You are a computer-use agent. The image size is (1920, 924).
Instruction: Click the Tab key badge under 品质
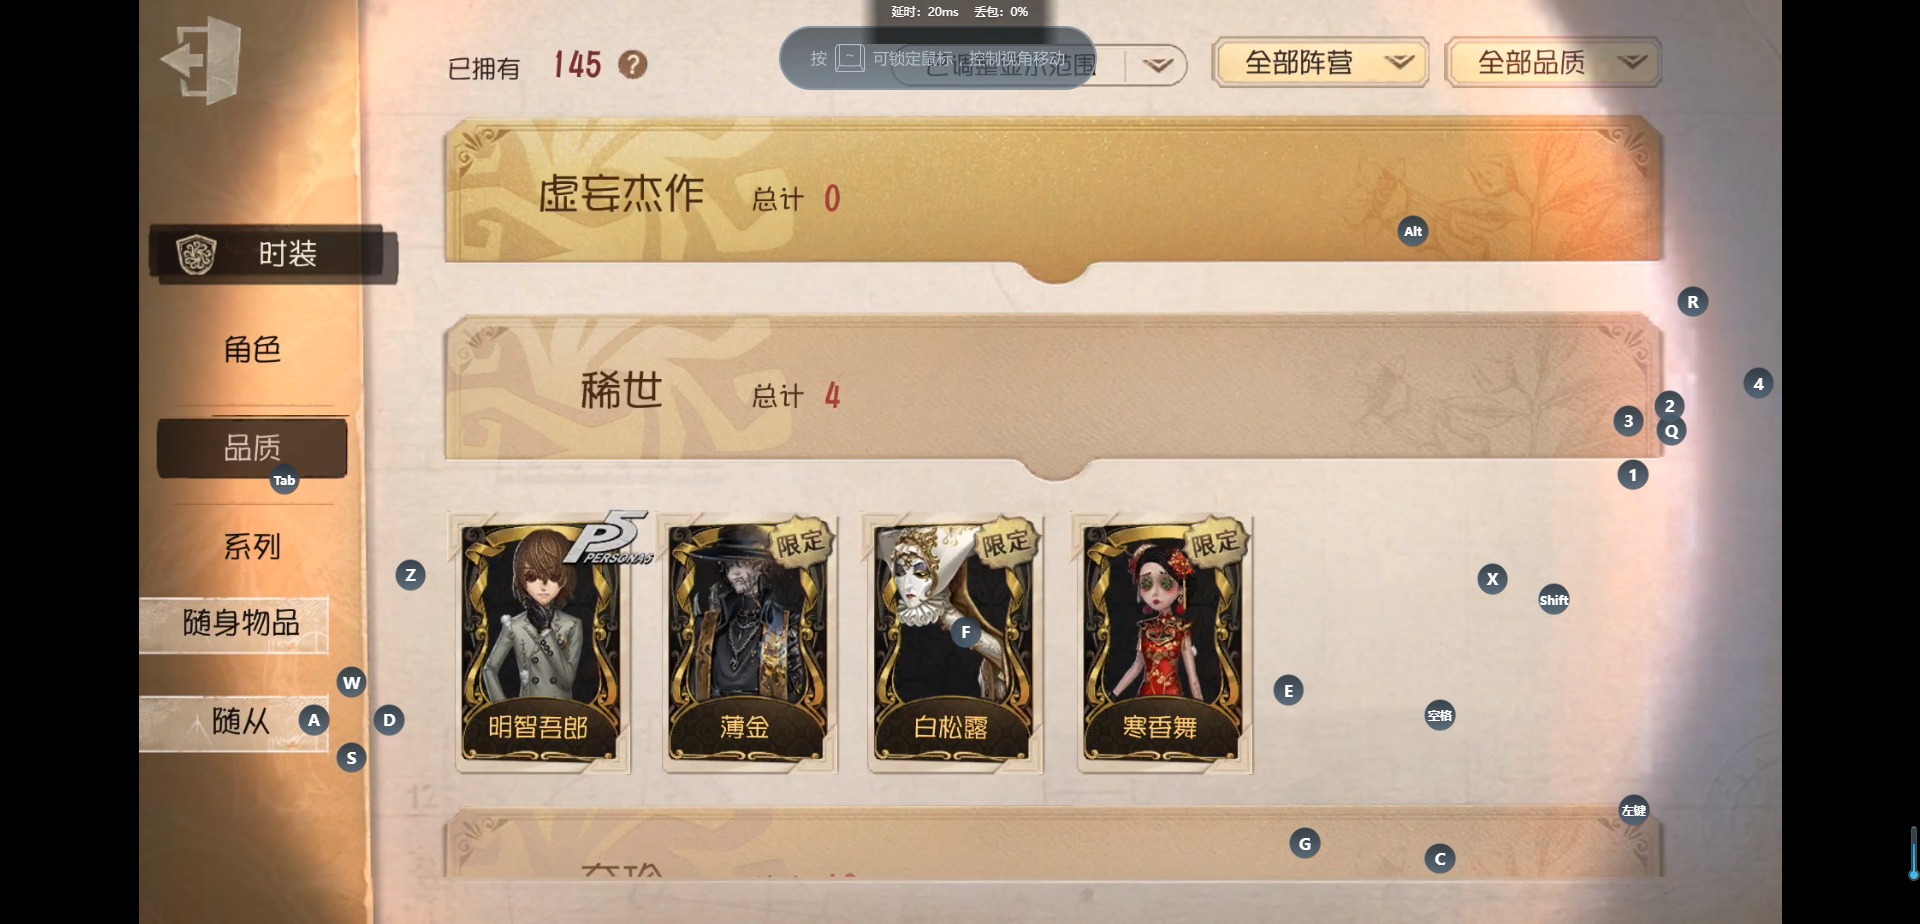pos(284,481)
